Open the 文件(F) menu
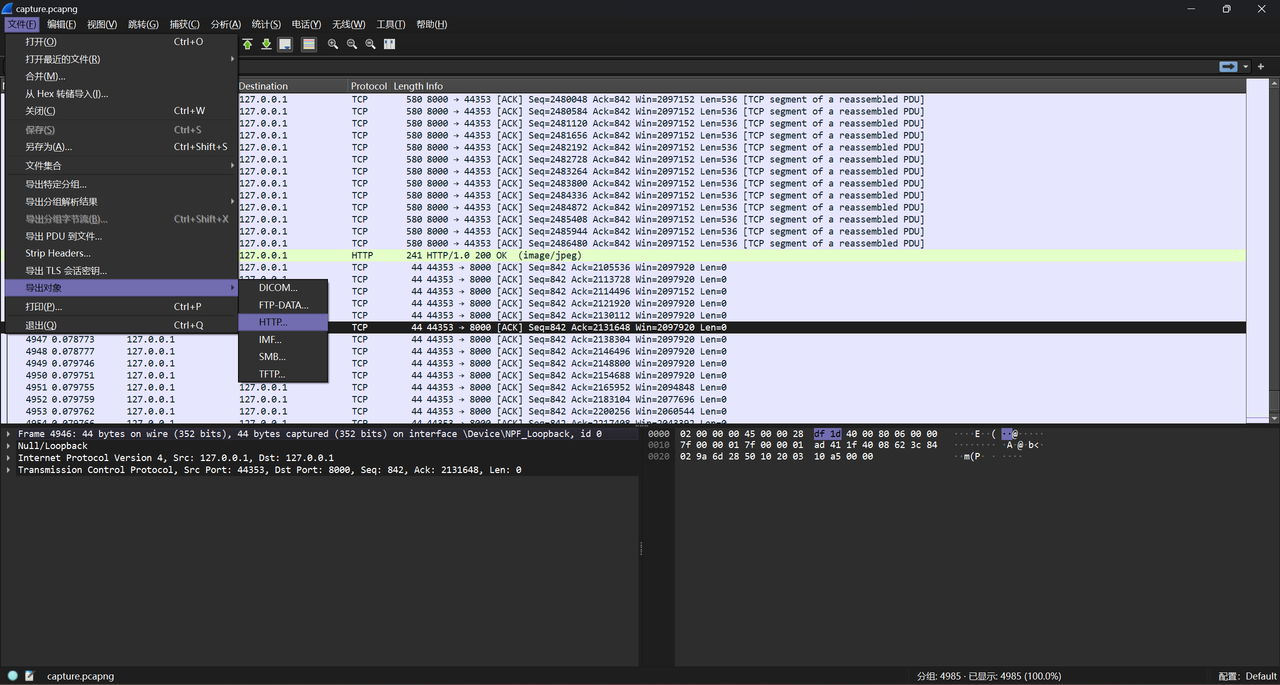This screenshot has width=1280, height=685. click(22, 24)
